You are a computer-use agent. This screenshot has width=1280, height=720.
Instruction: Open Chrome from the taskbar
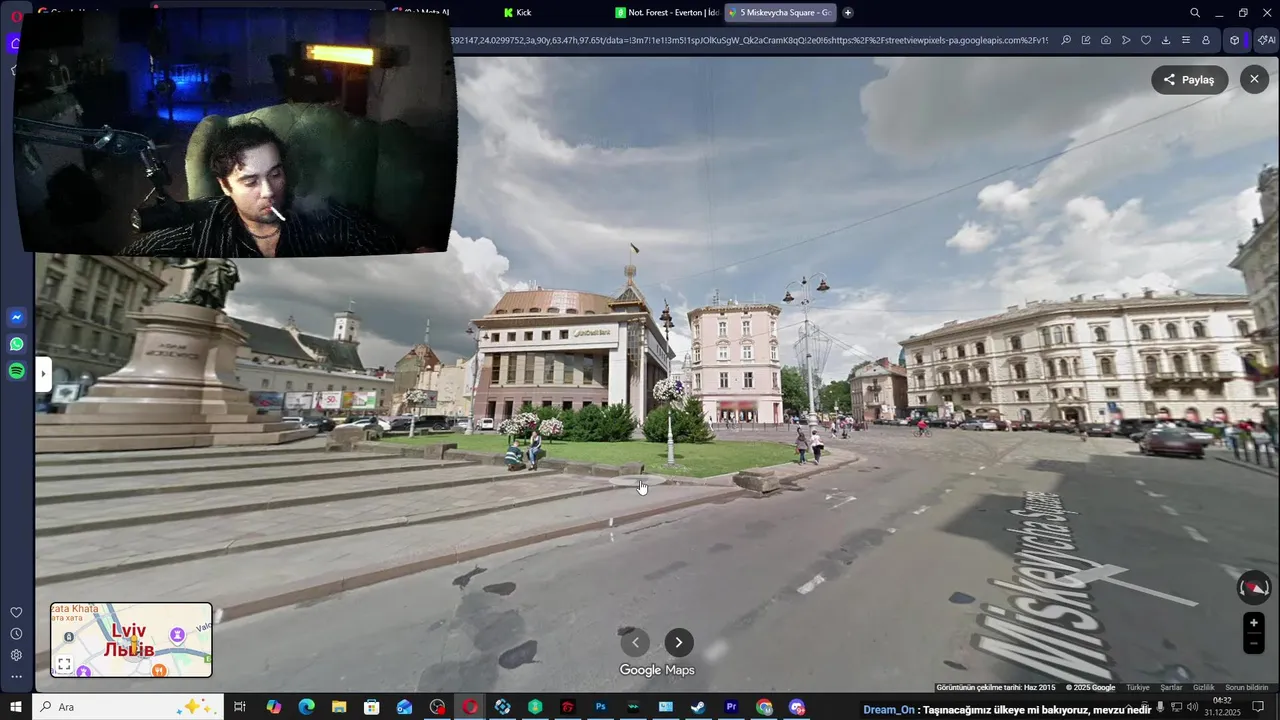coord(764,707)
